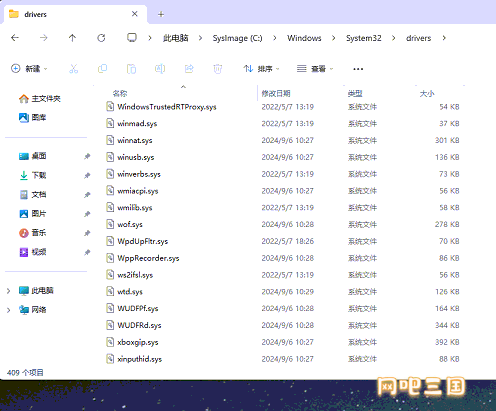This screenshot has width=496, height=411.
Task: Click the Paste toolbar icon
Action: tap(131, 69)
